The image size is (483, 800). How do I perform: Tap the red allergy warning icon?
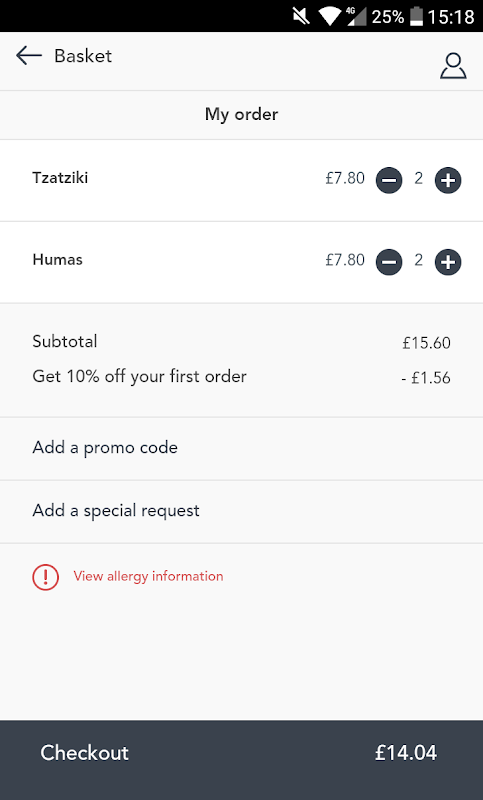(x=45, y=577)
